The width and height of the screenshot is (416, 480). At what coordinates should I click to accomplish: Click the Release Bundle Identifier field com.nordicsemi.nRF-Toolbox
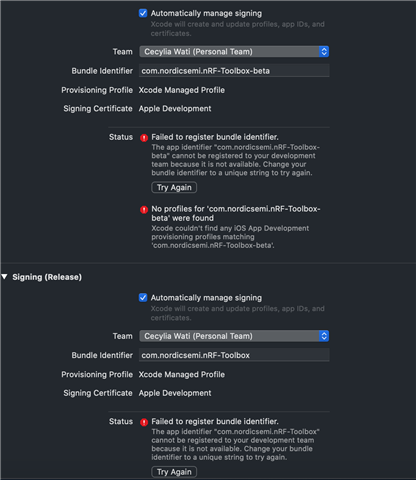click(x=234, y=355)
